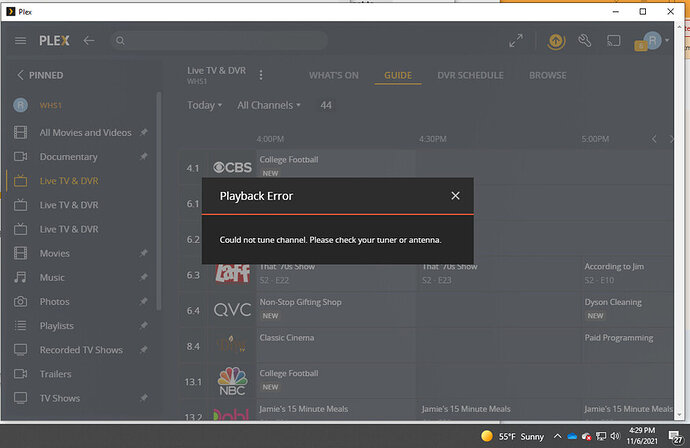Select the GUIDE tab

[398, 75]
